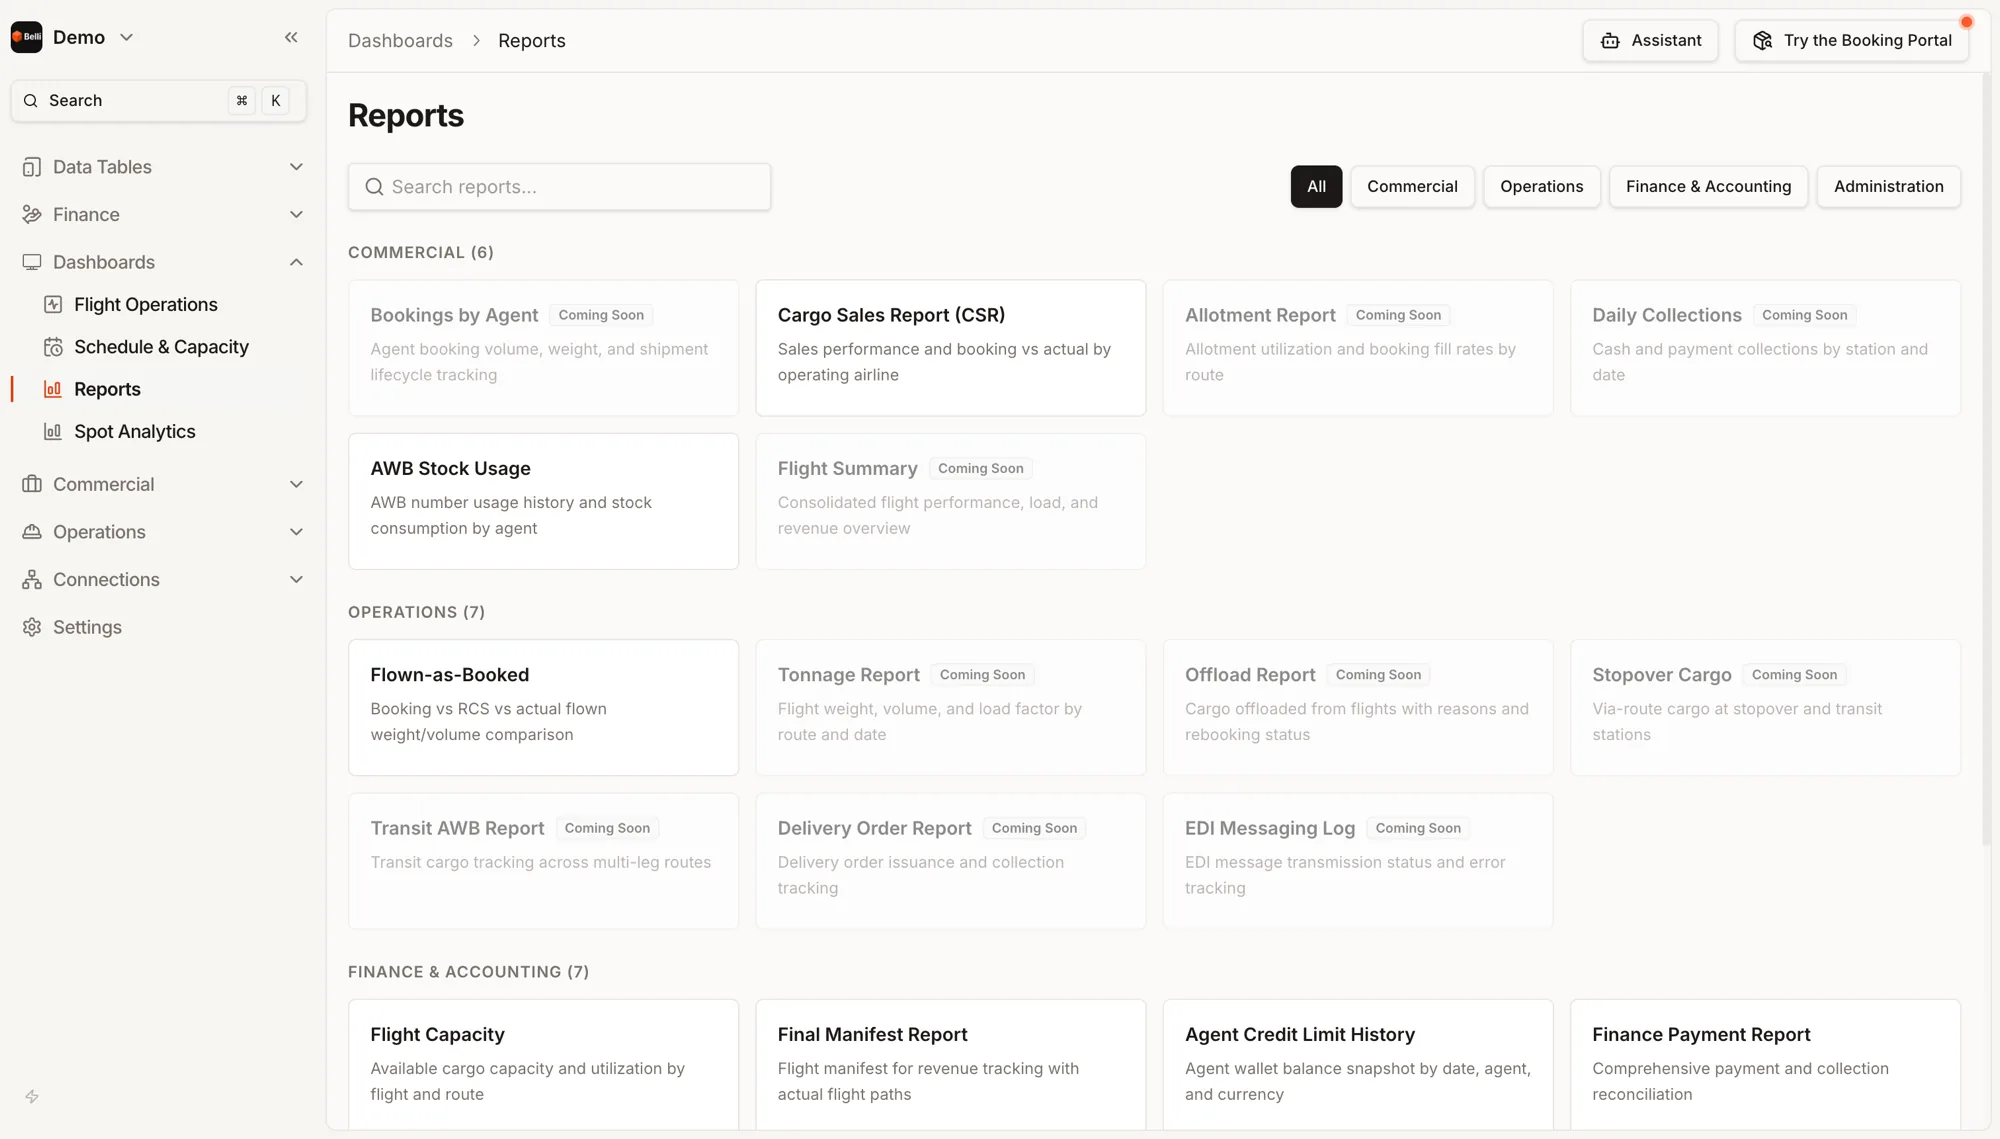The image size is (2000, 1139).
Task: Click the Flight Operations activity icon
Action: (x=53, y=305)
